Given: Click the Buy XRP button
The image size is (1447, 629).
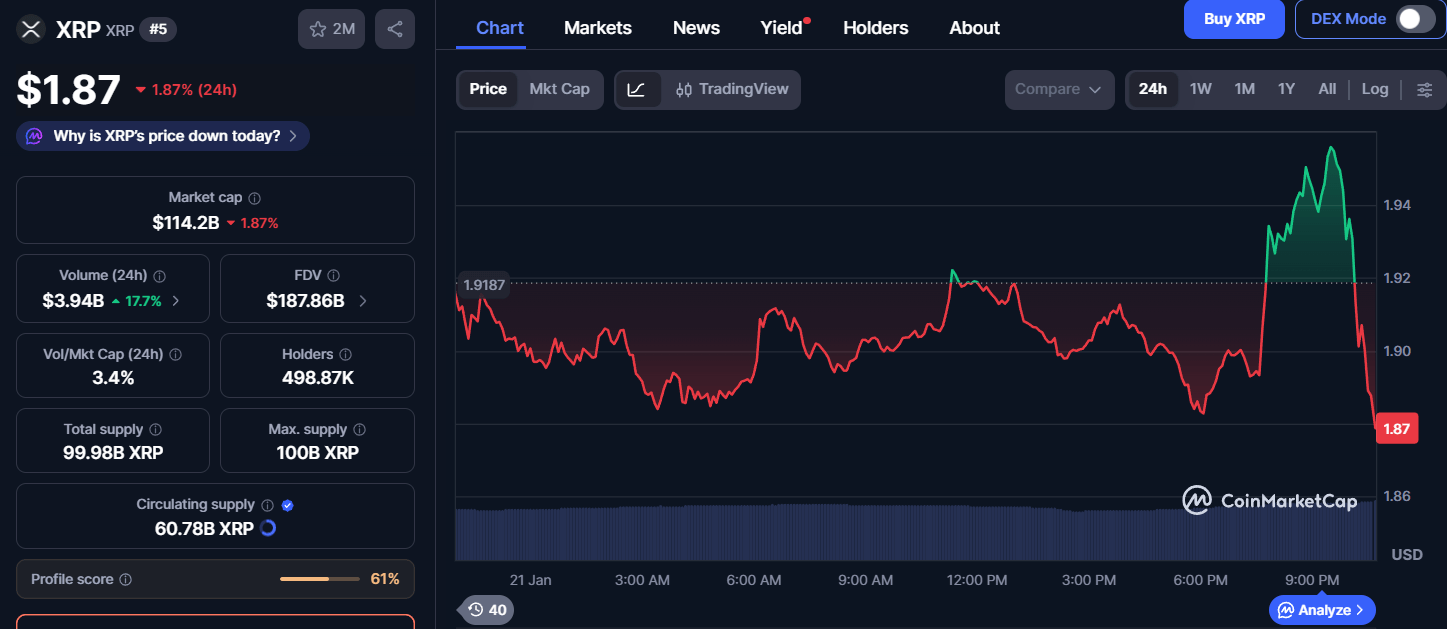Looking at the screenshot, I should tap(1233, 19).
